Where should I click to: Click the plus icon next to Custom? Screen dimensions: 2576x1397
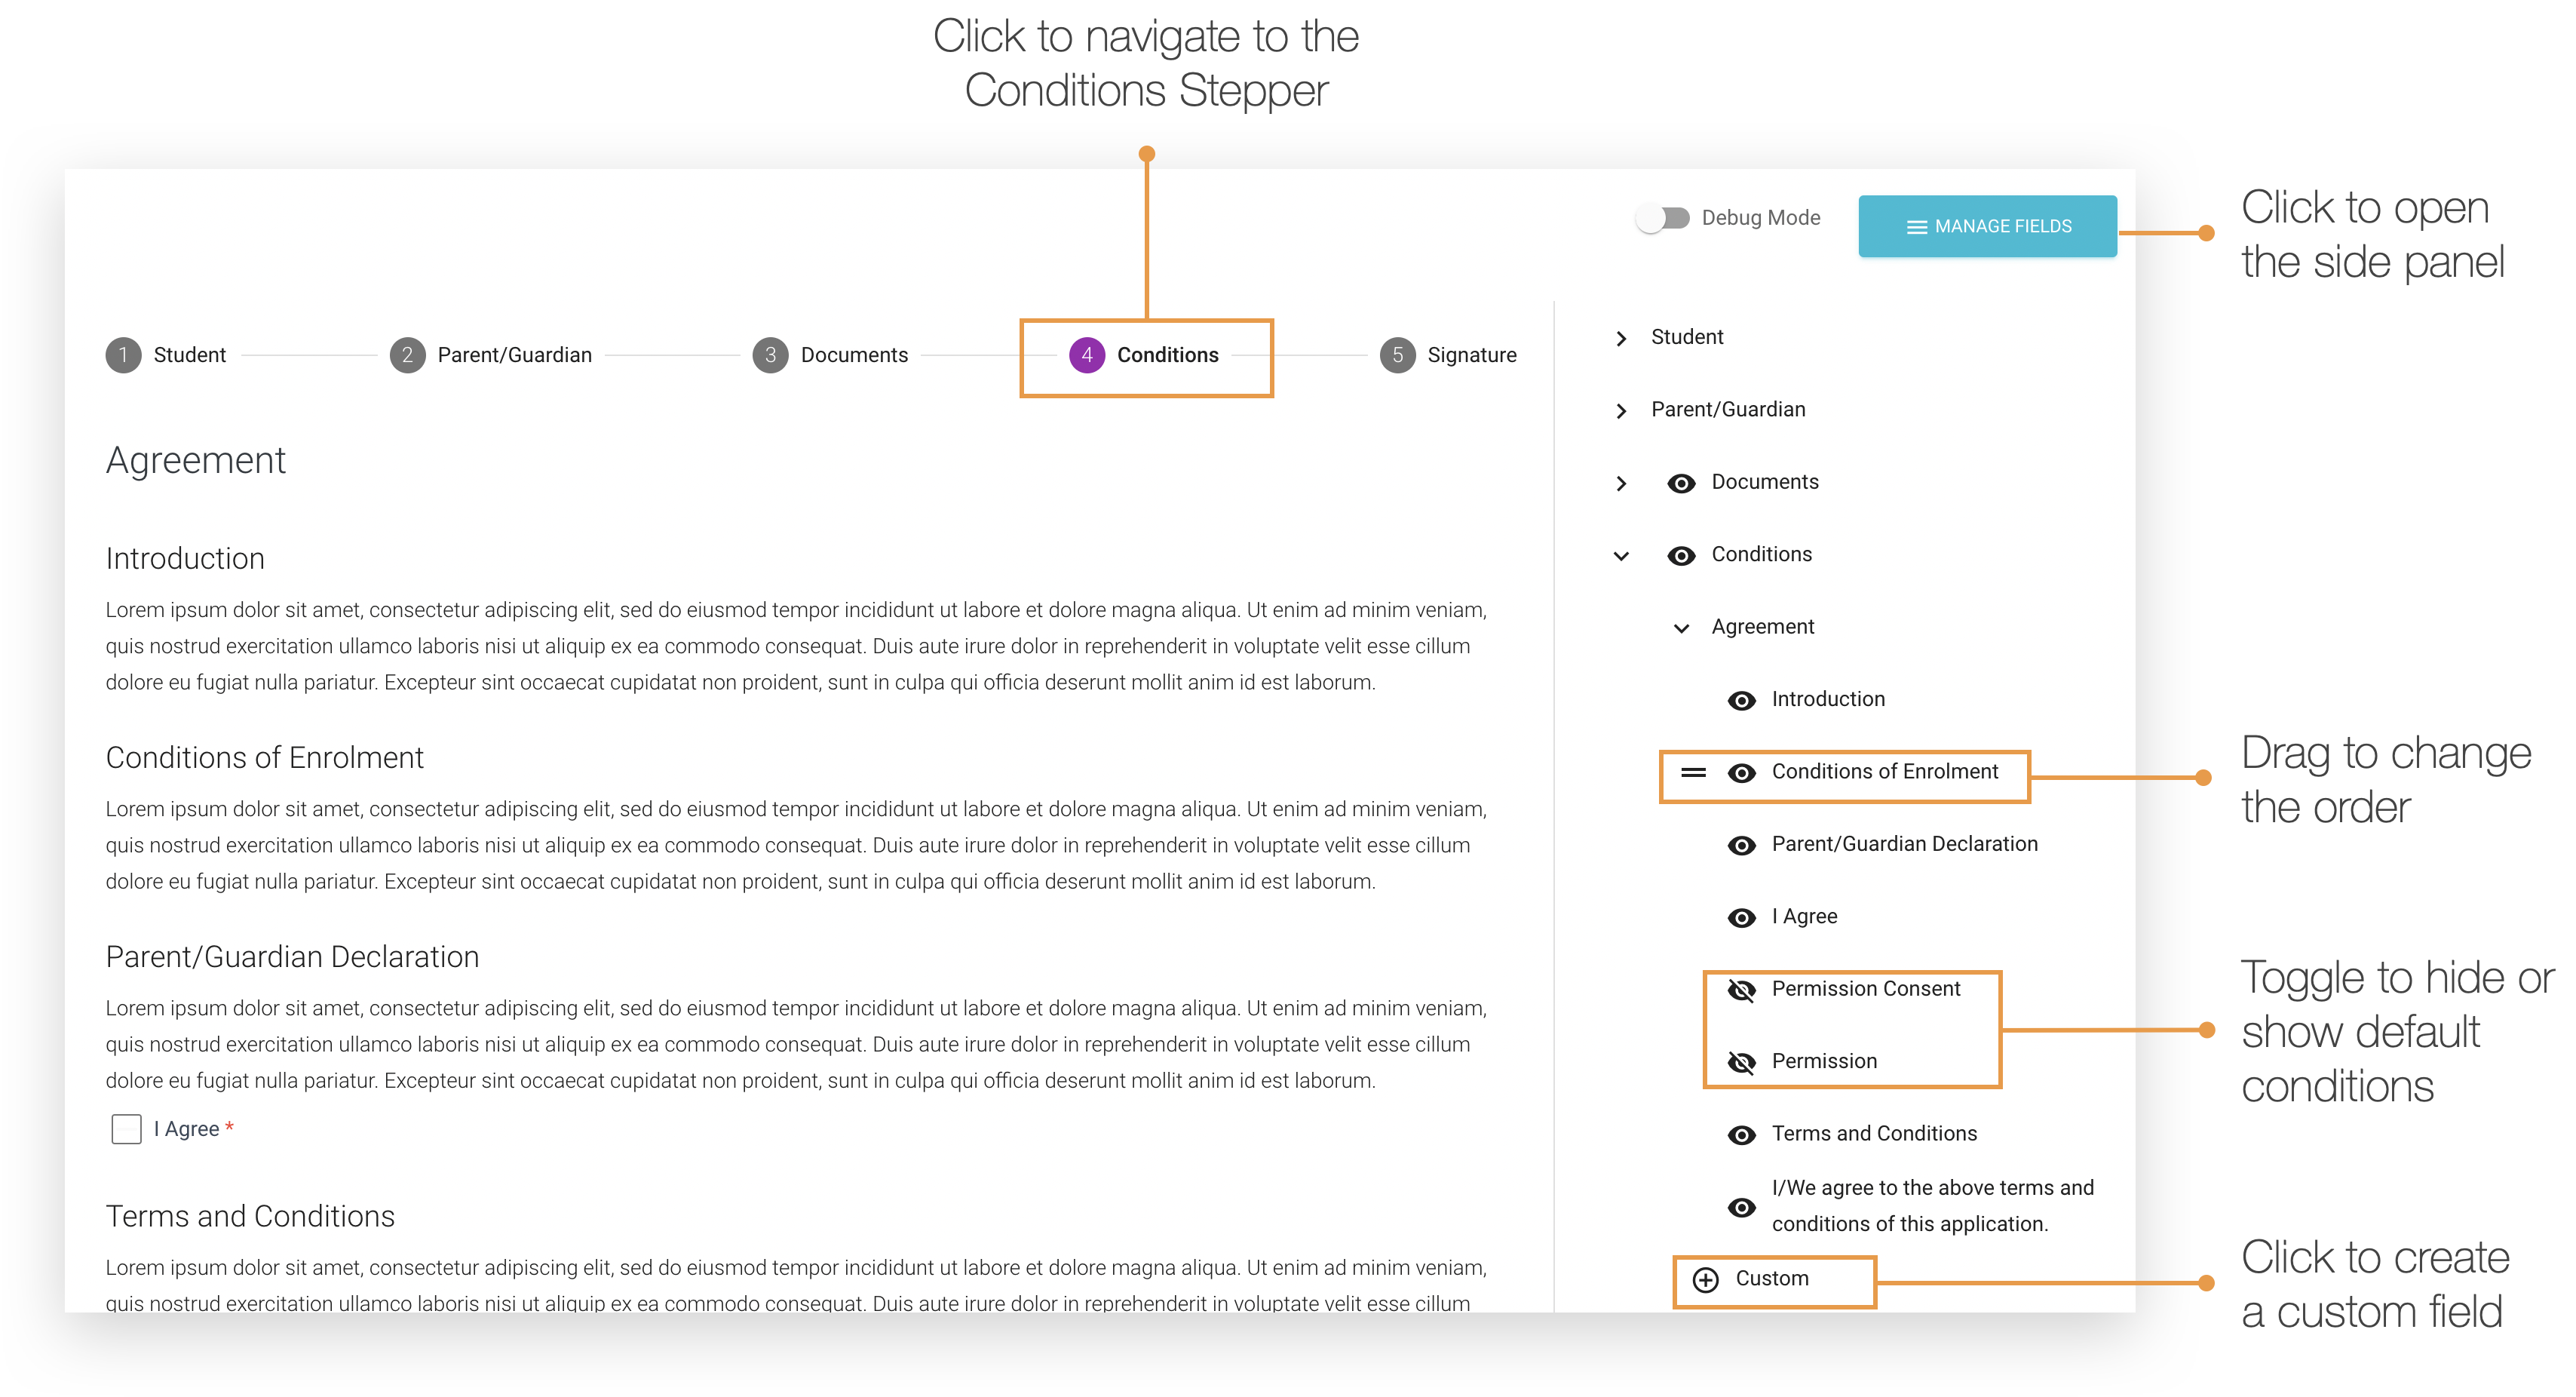tap(1705, 1279)
